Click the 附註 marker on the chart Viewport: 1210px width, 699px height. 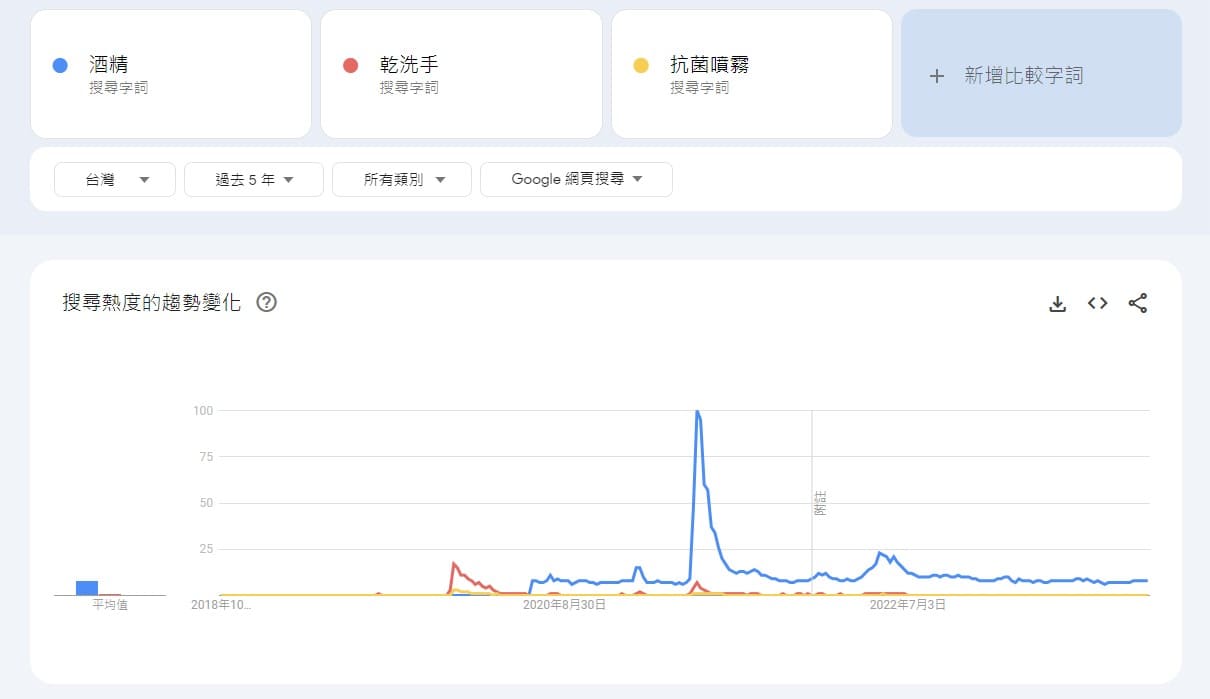click(x=820, y=503)
